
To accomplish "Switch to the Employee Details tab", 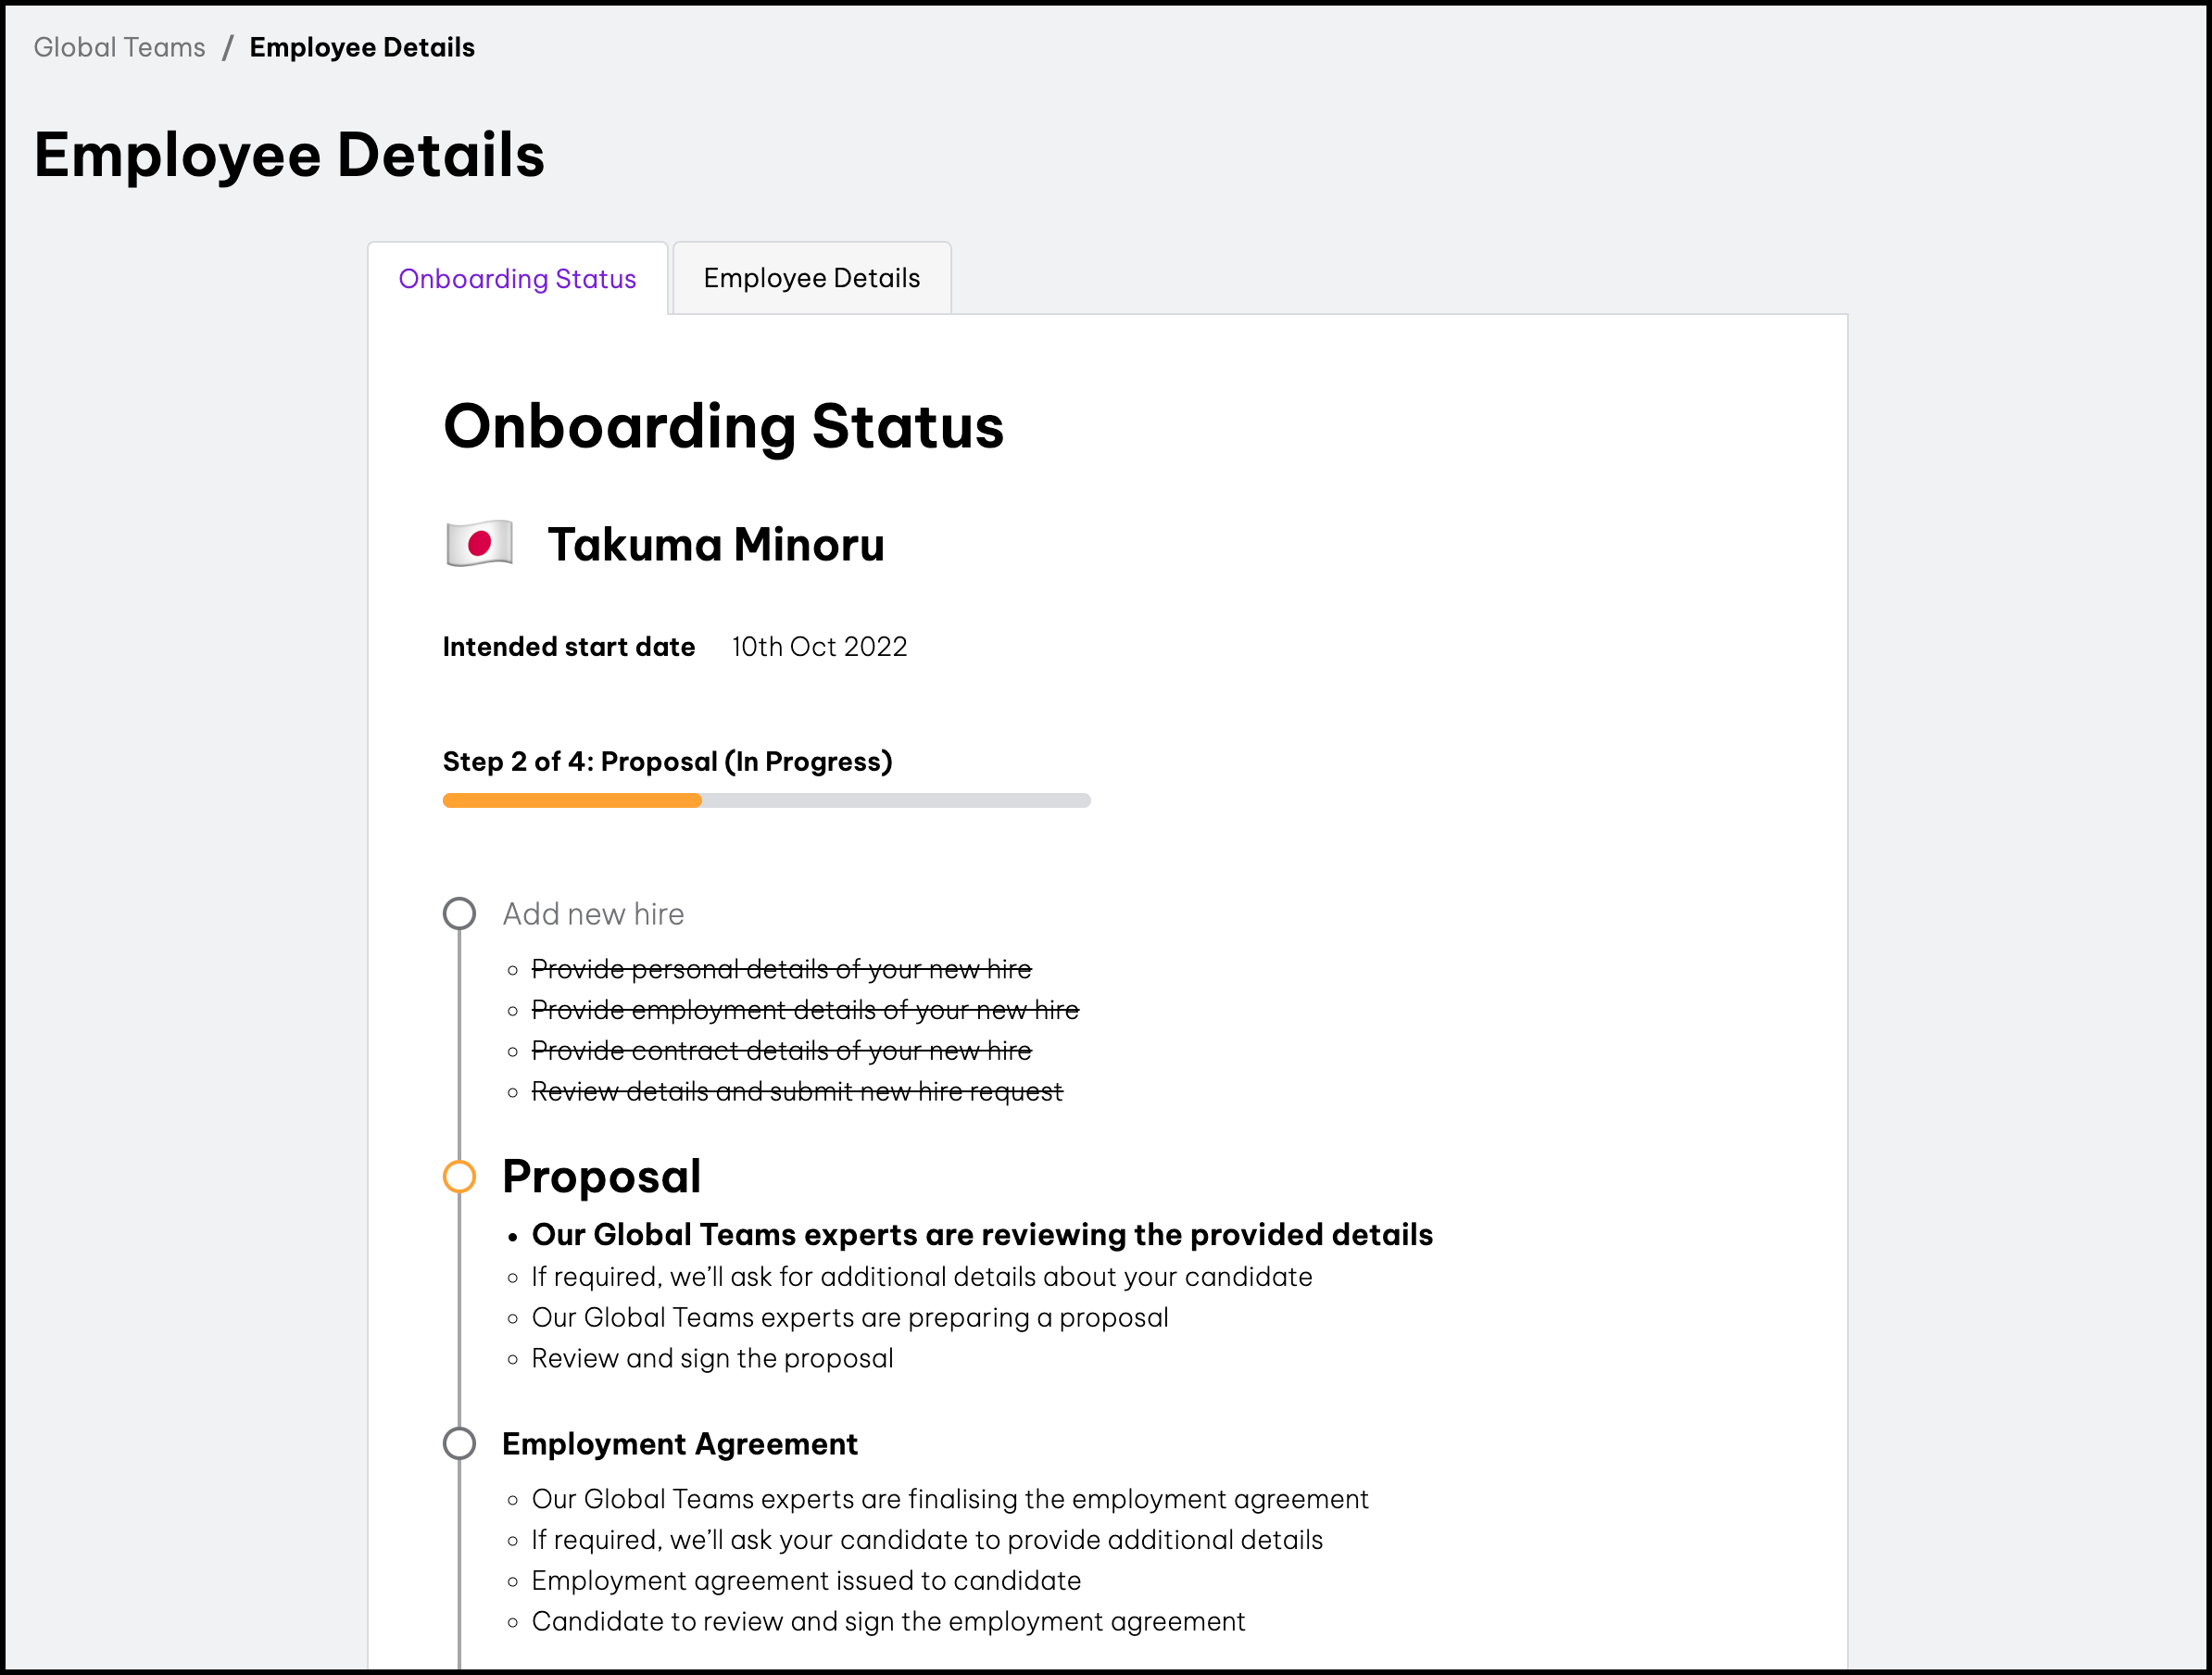I will (x=811, y=279).
